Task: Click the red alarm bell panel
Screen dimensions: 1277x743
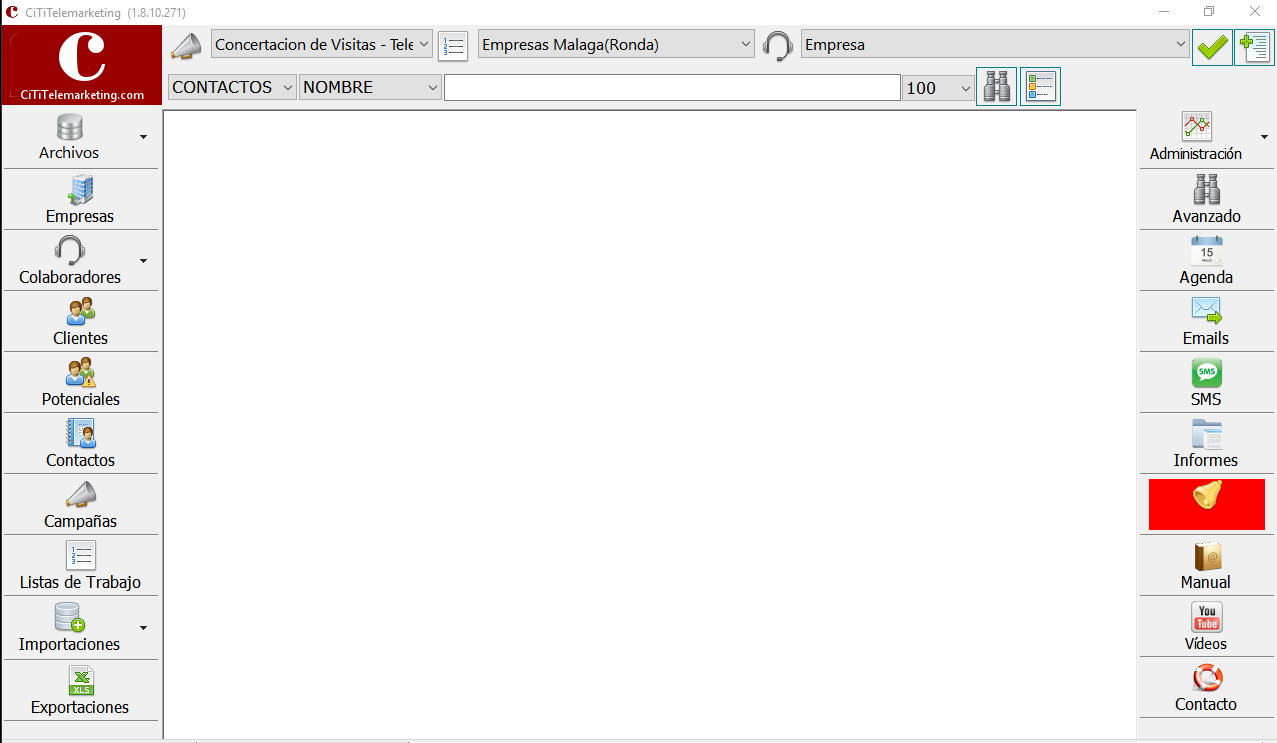Action: pos(1207,504)
